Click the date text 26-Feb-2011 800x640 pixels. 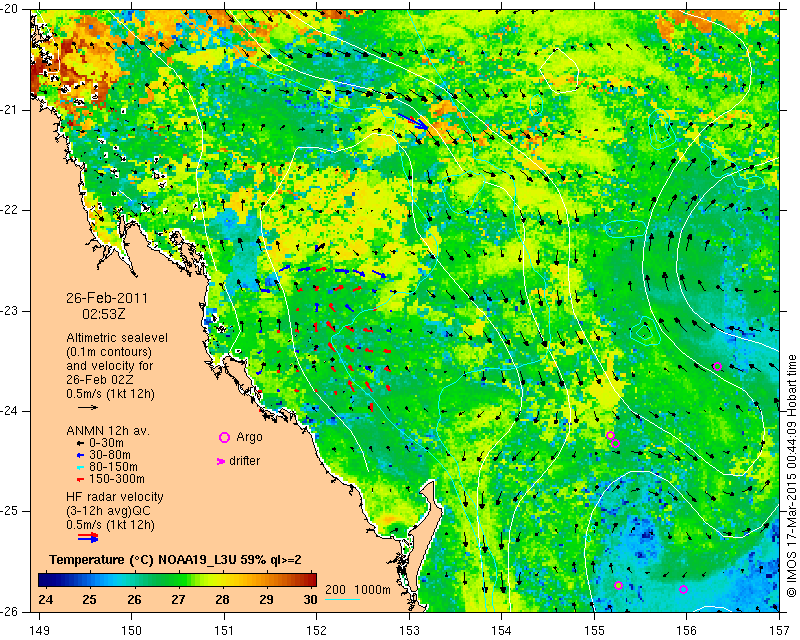point(107,298)
